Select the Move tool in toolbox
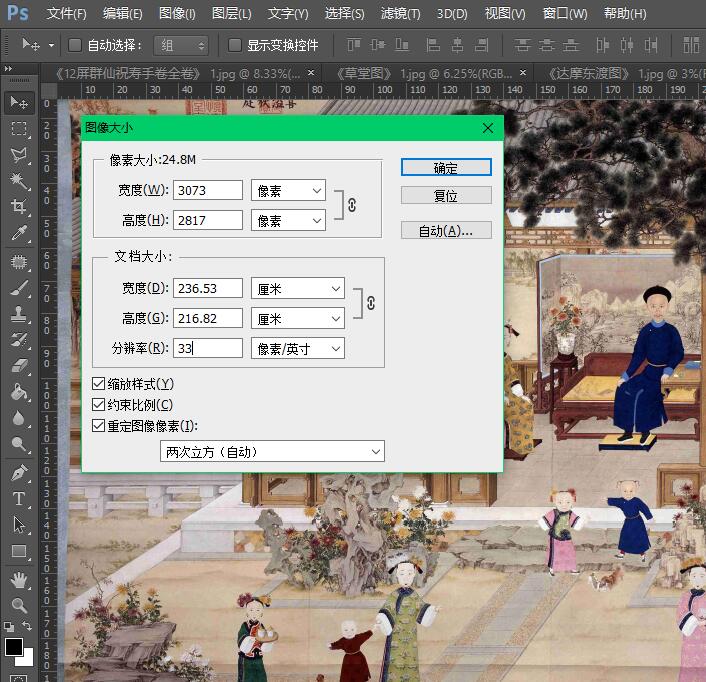Viewport: 706px width, 682px height. tap(19, 103)
